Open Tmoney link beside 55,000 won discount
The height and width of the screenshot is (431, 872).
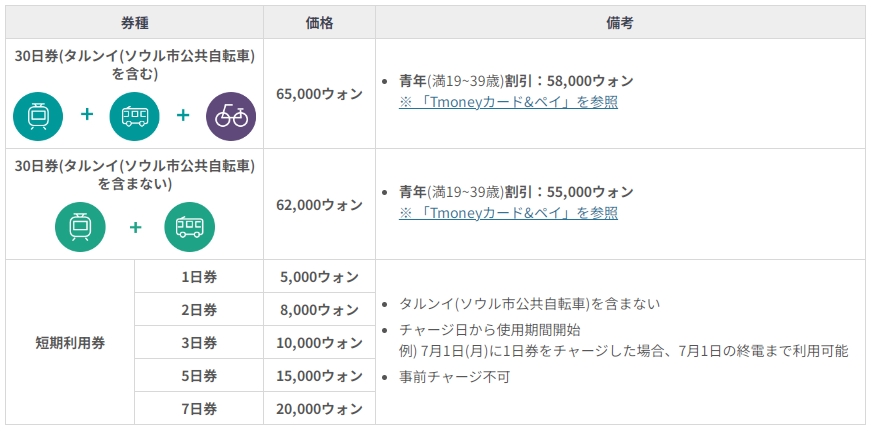coord(508,213)
